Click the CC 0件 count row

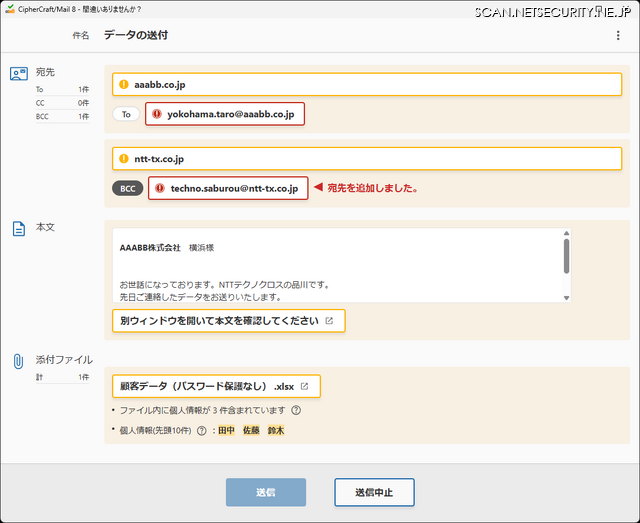pyautogui.click(x=62, y=103)
